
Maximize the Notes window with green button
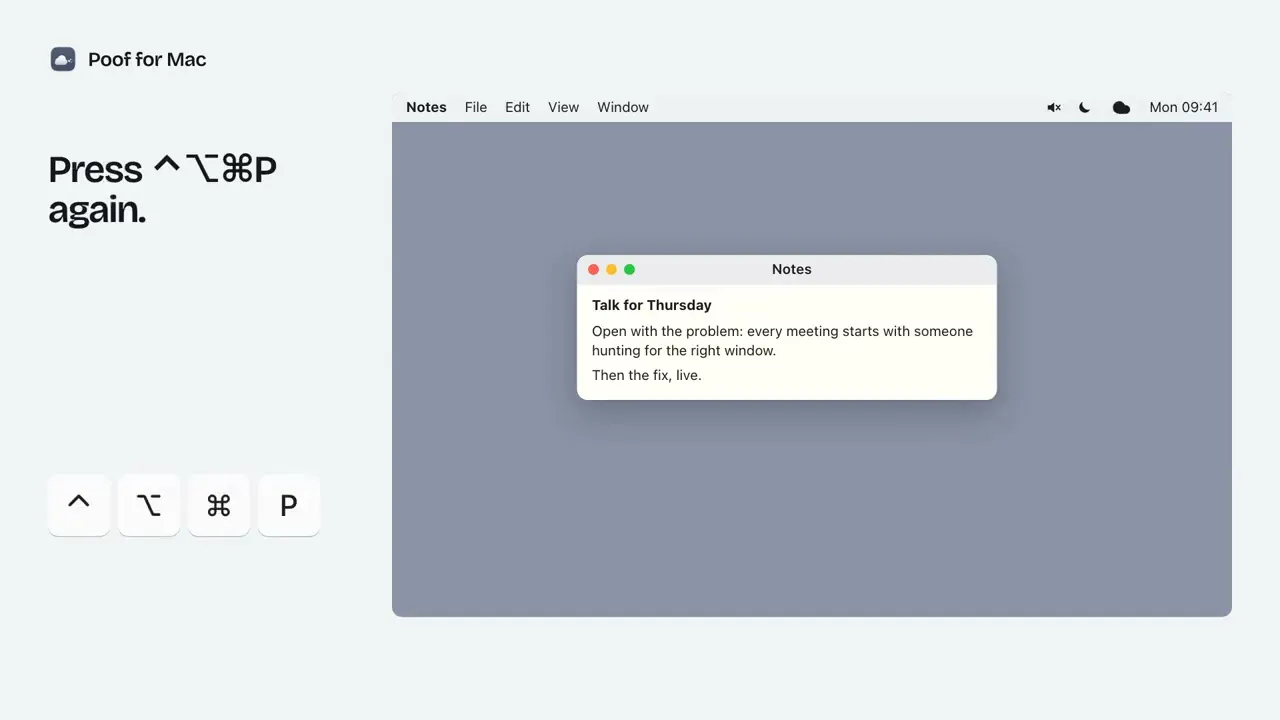(x=629, y=270)
